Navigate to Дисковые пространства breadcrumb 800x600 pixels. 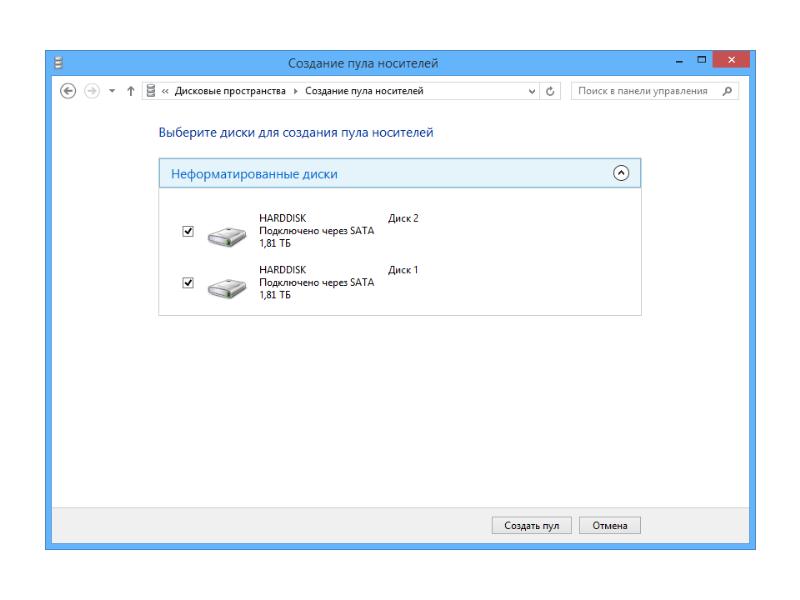(x=229, y=91)
